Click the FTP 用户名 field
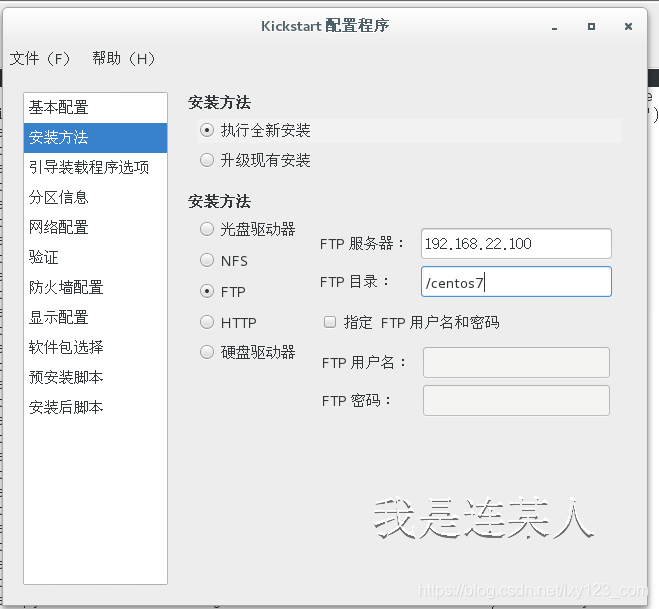 click(x=516, y=362)
